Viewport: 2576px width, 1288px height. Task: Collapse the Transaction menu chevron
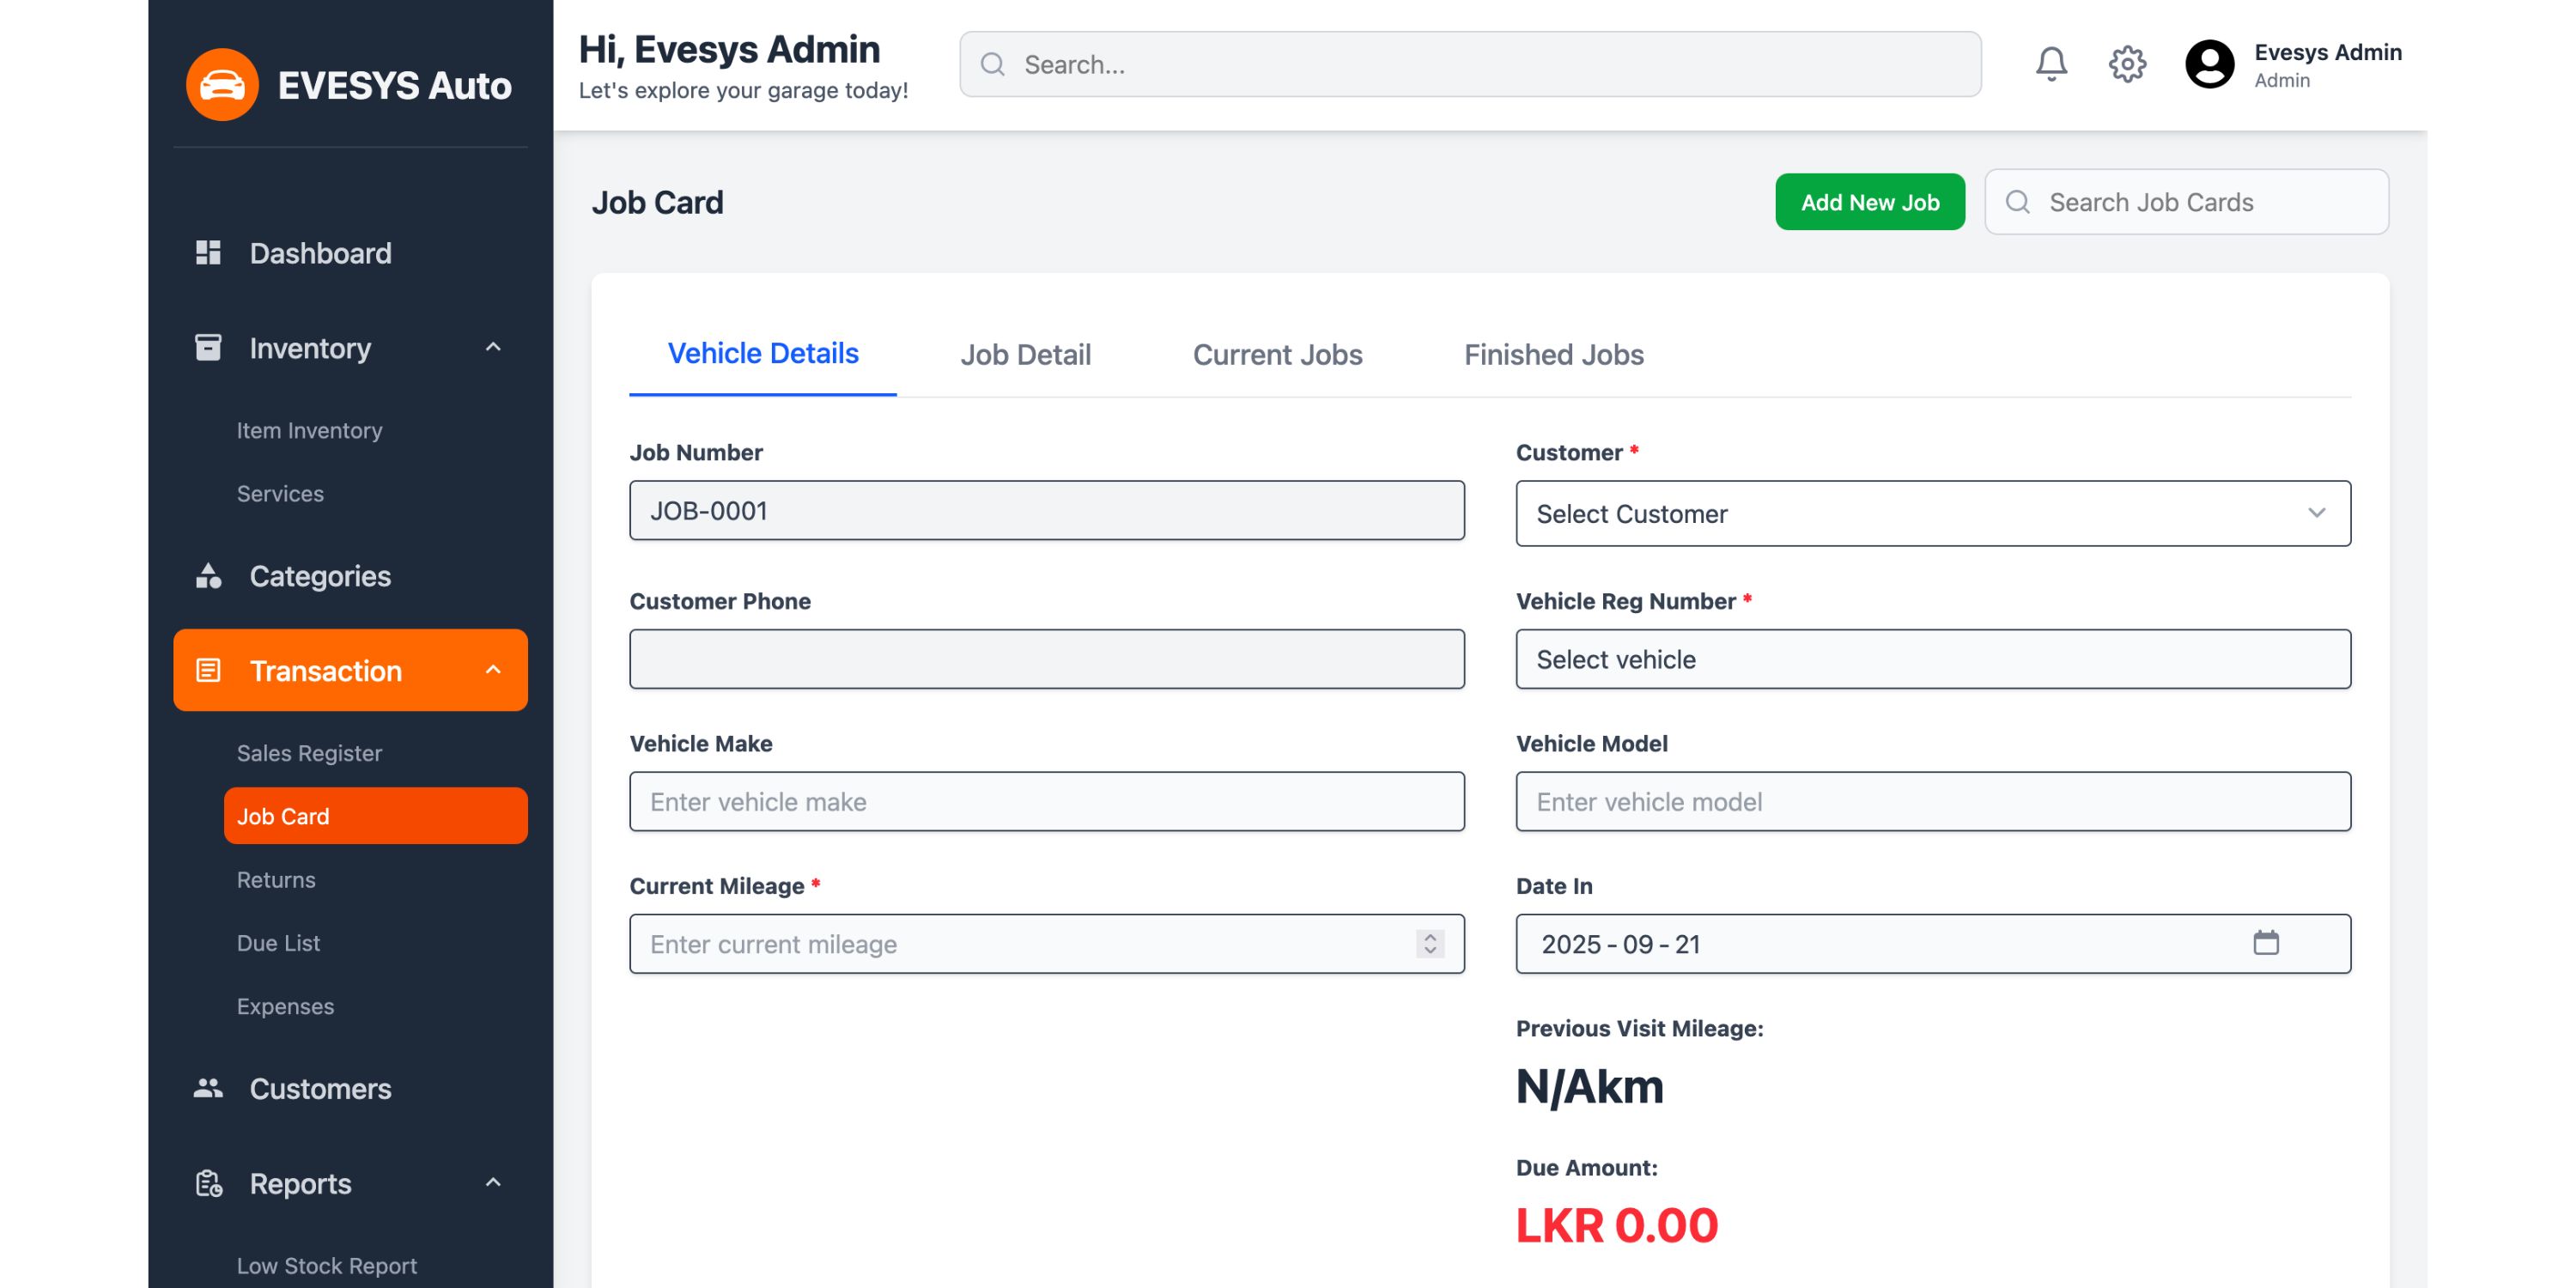tap(493, 670)
